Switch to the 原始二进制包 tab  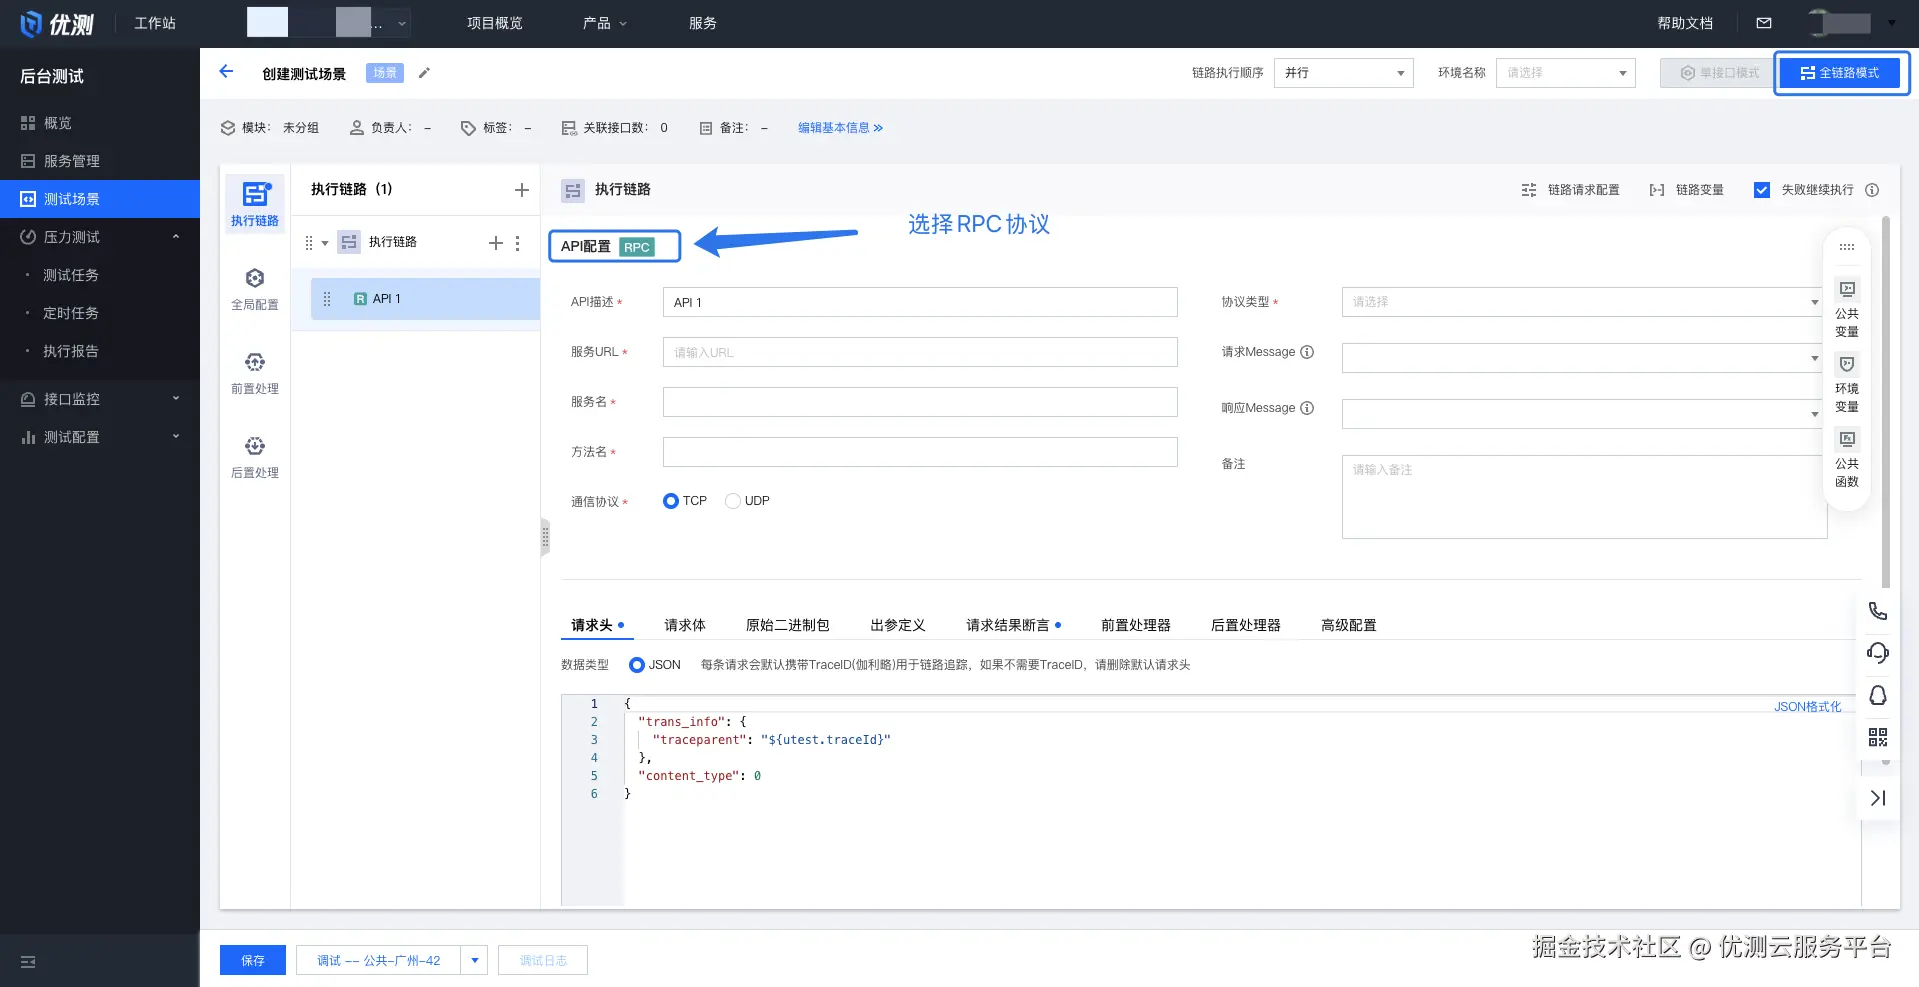coord(788,625)
